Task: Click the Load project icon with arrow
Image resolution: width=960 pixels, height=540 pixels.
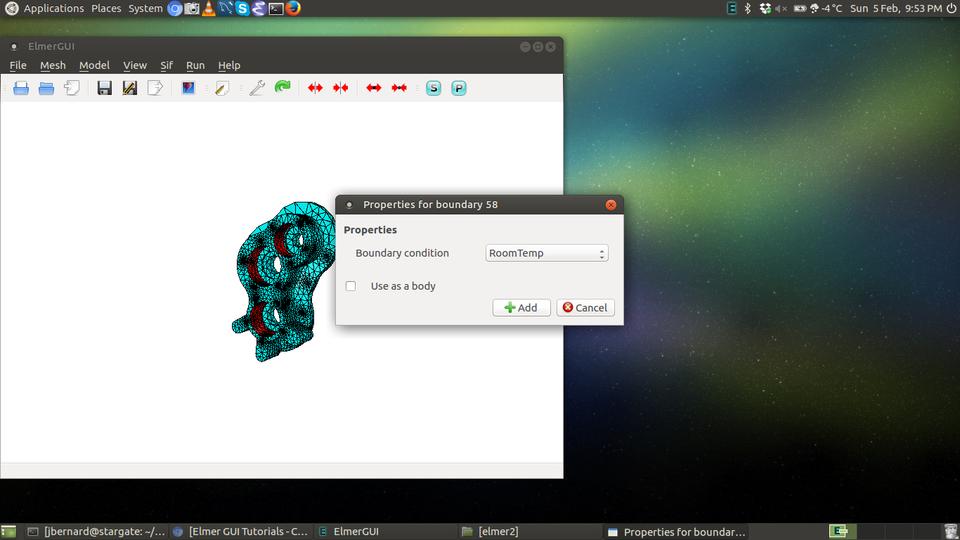Action: pos(72,88)
